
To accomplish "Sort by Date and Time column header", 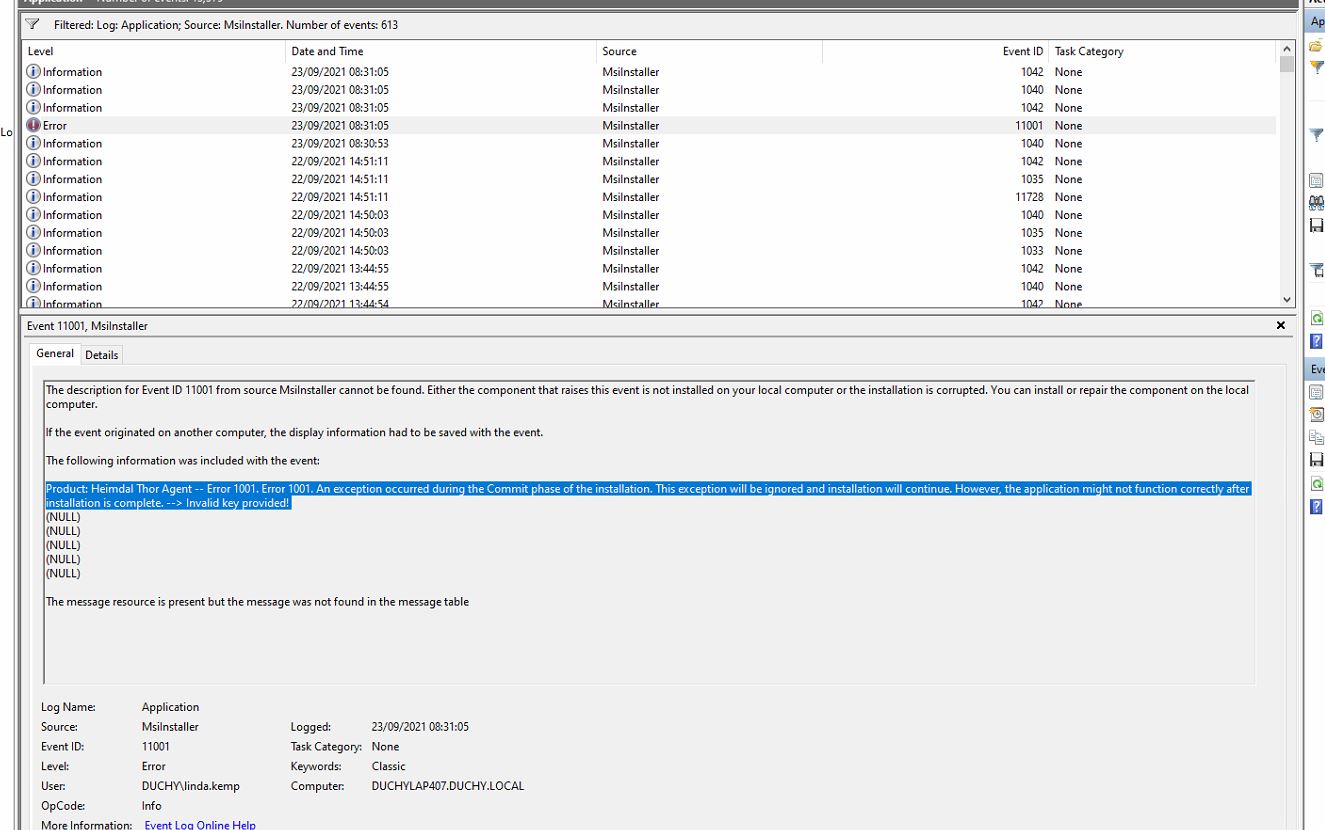I will click(x=441, y=51).
